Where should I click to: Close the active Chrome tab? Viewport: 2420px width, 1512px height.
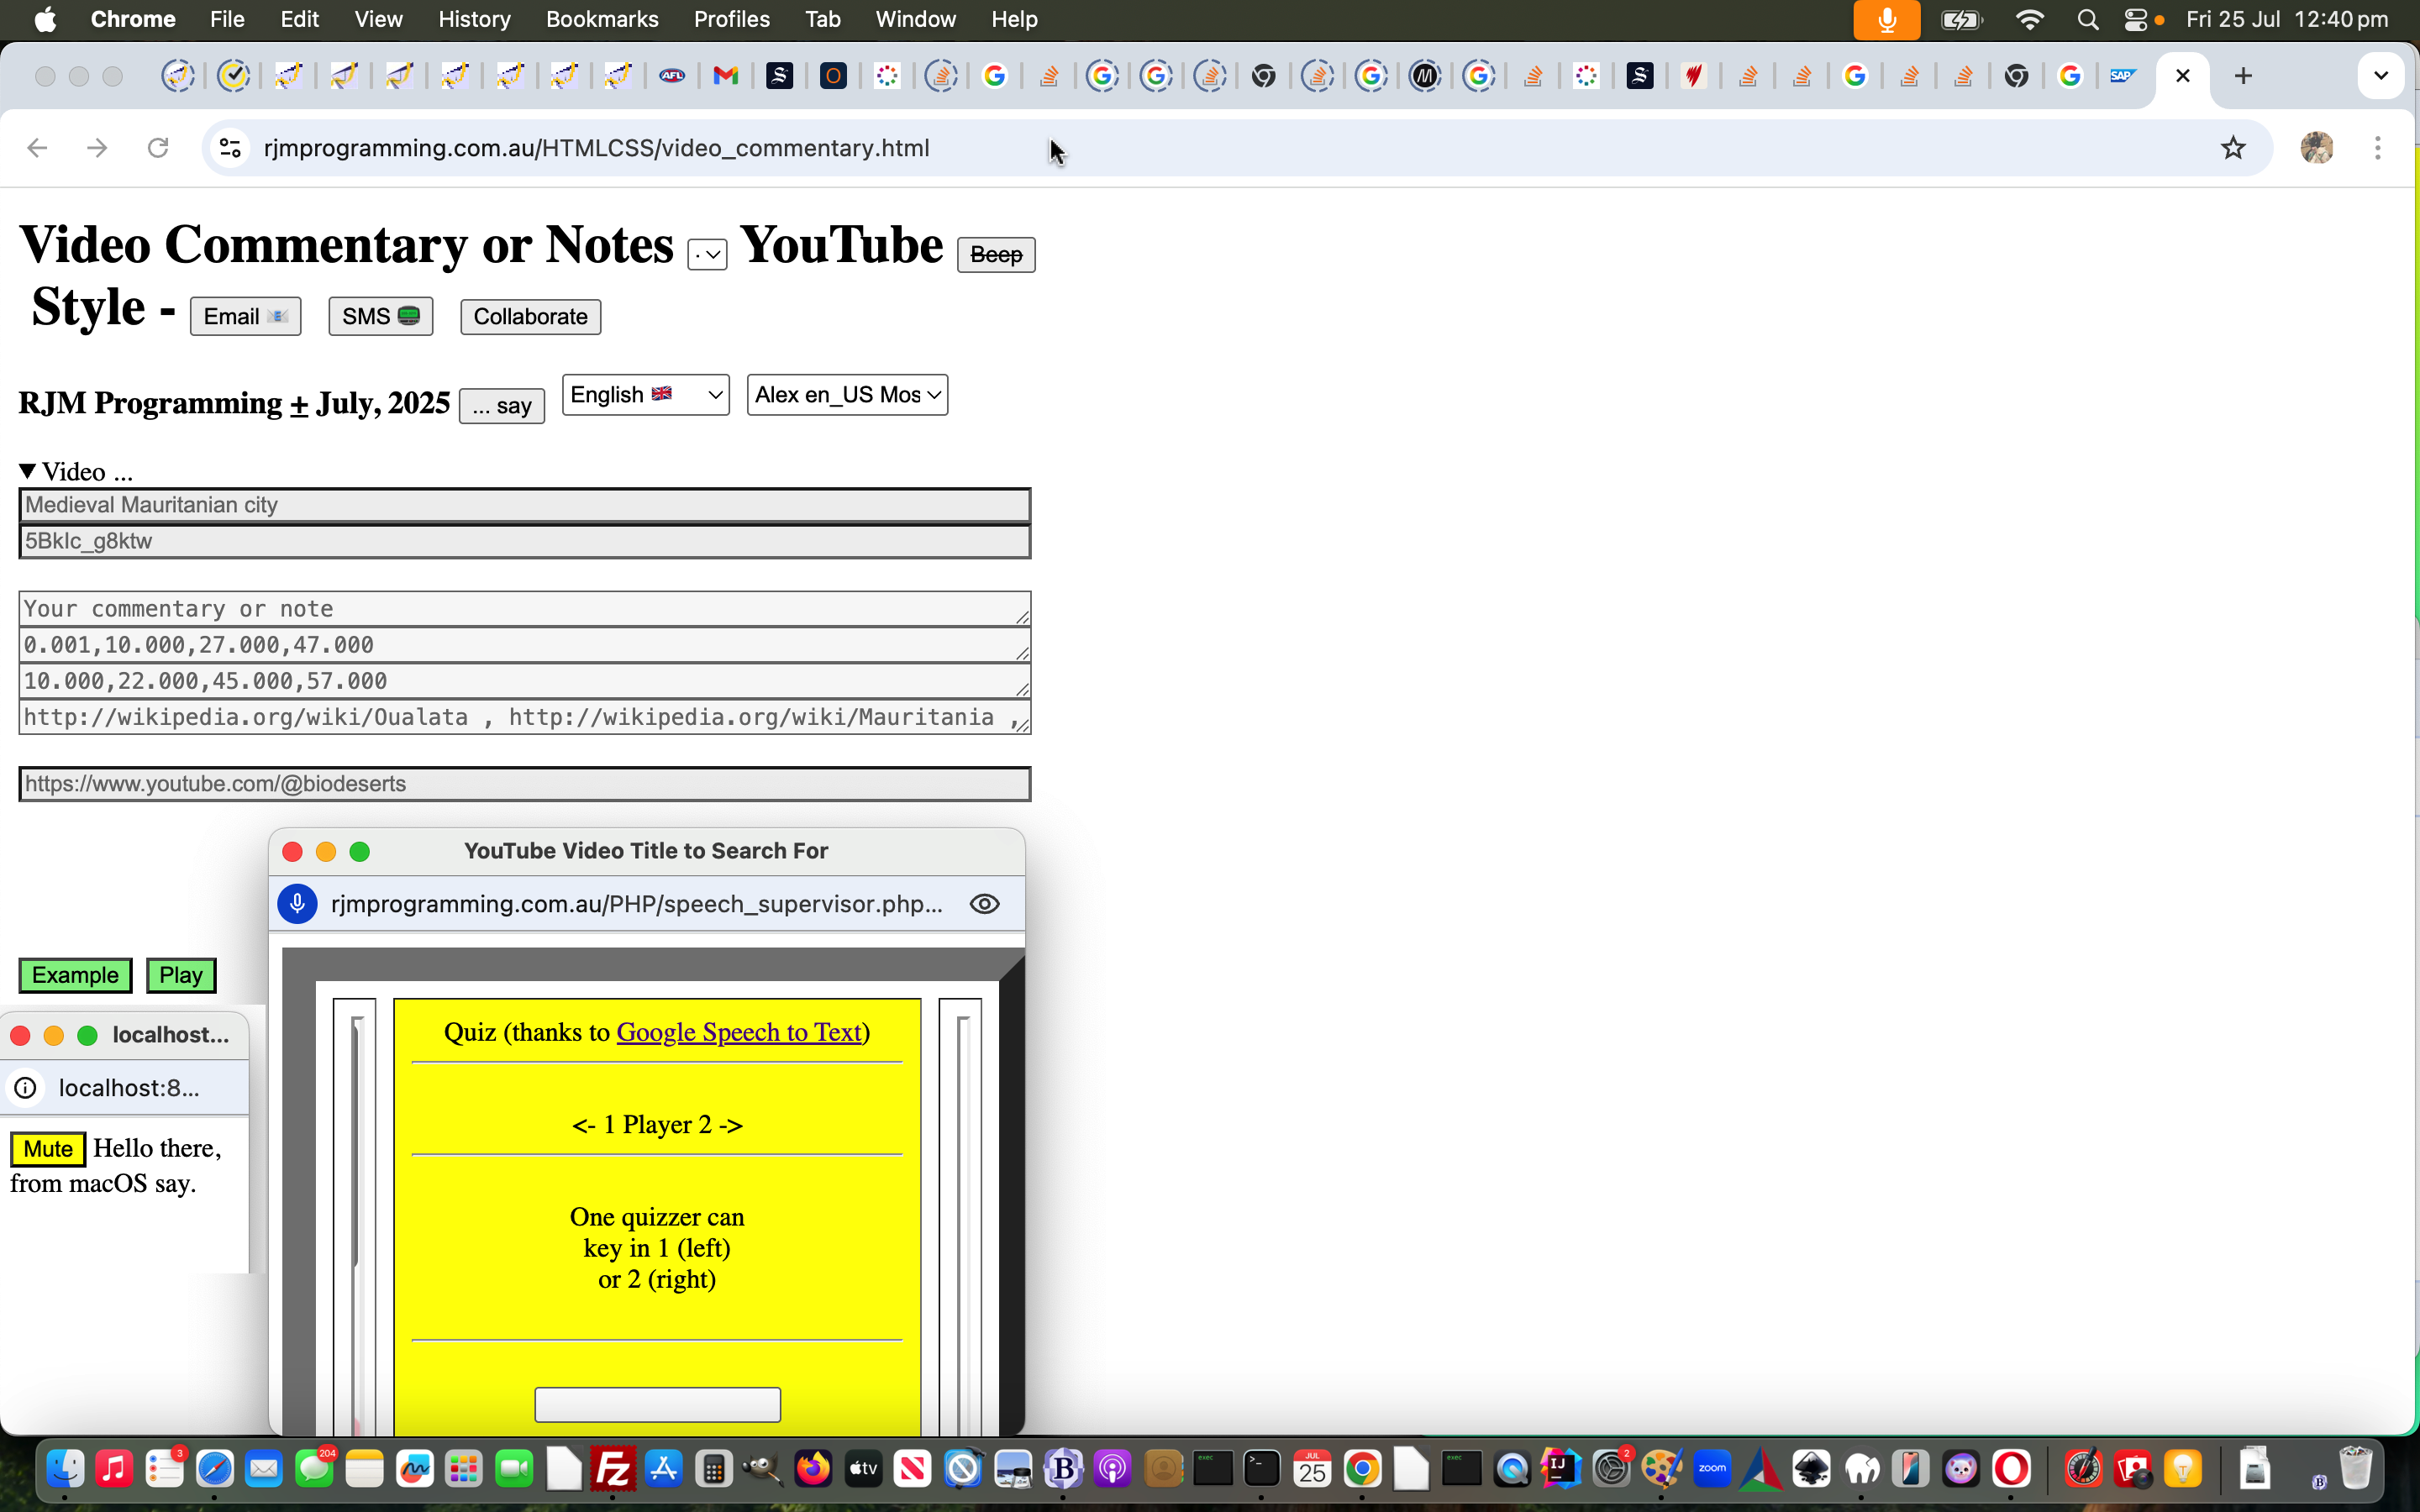click(x=2183, y=76)
